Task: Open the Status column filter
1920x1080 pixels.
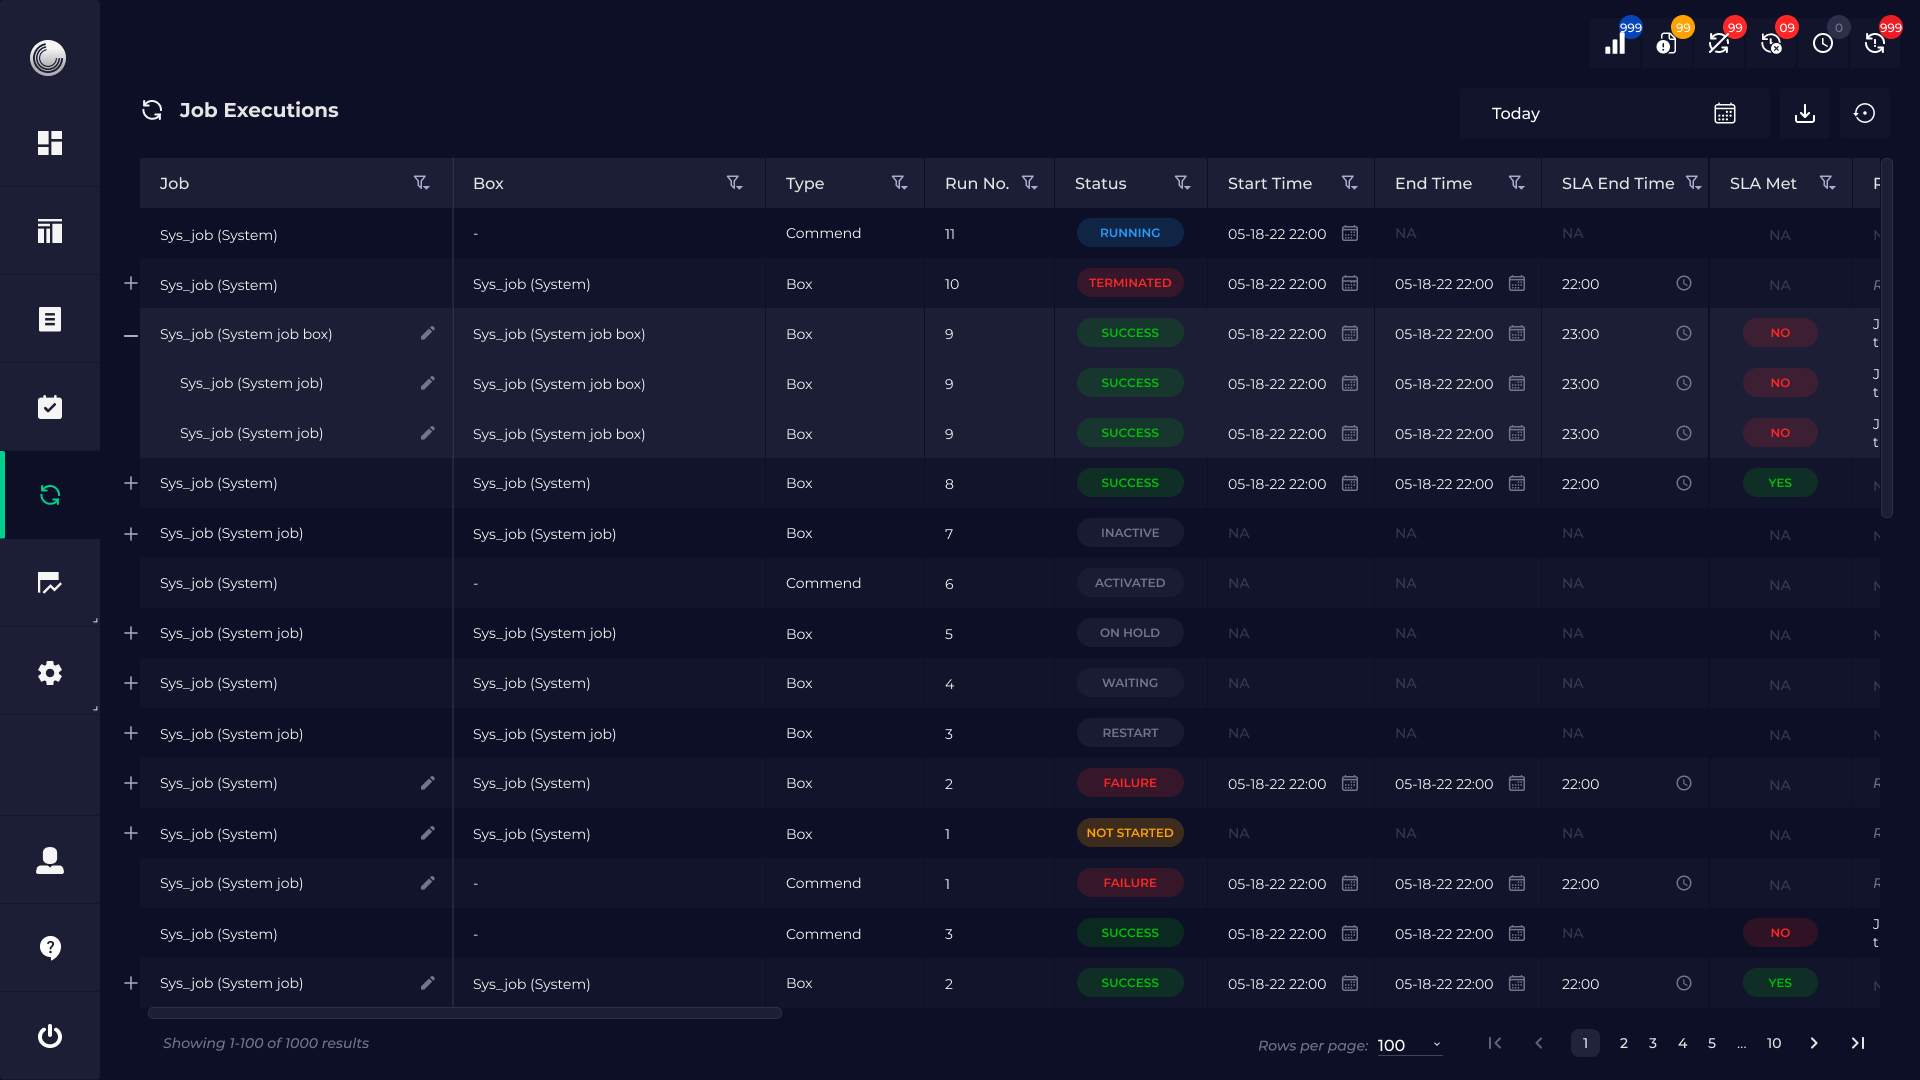Action: pos(1183,183)
